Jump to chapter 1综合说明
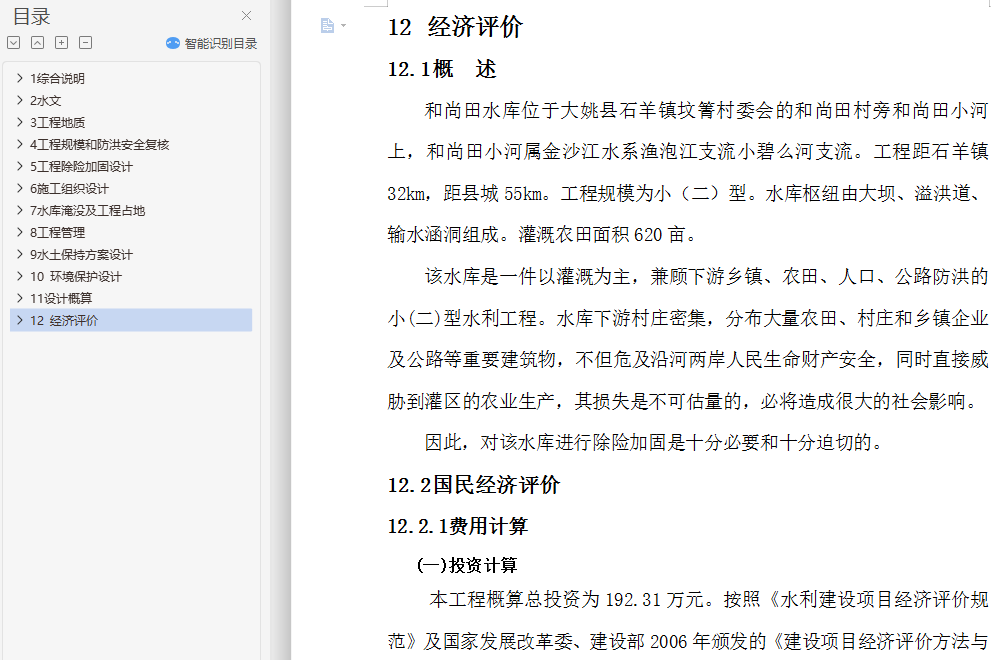The image size is (991, 660). 58,78
